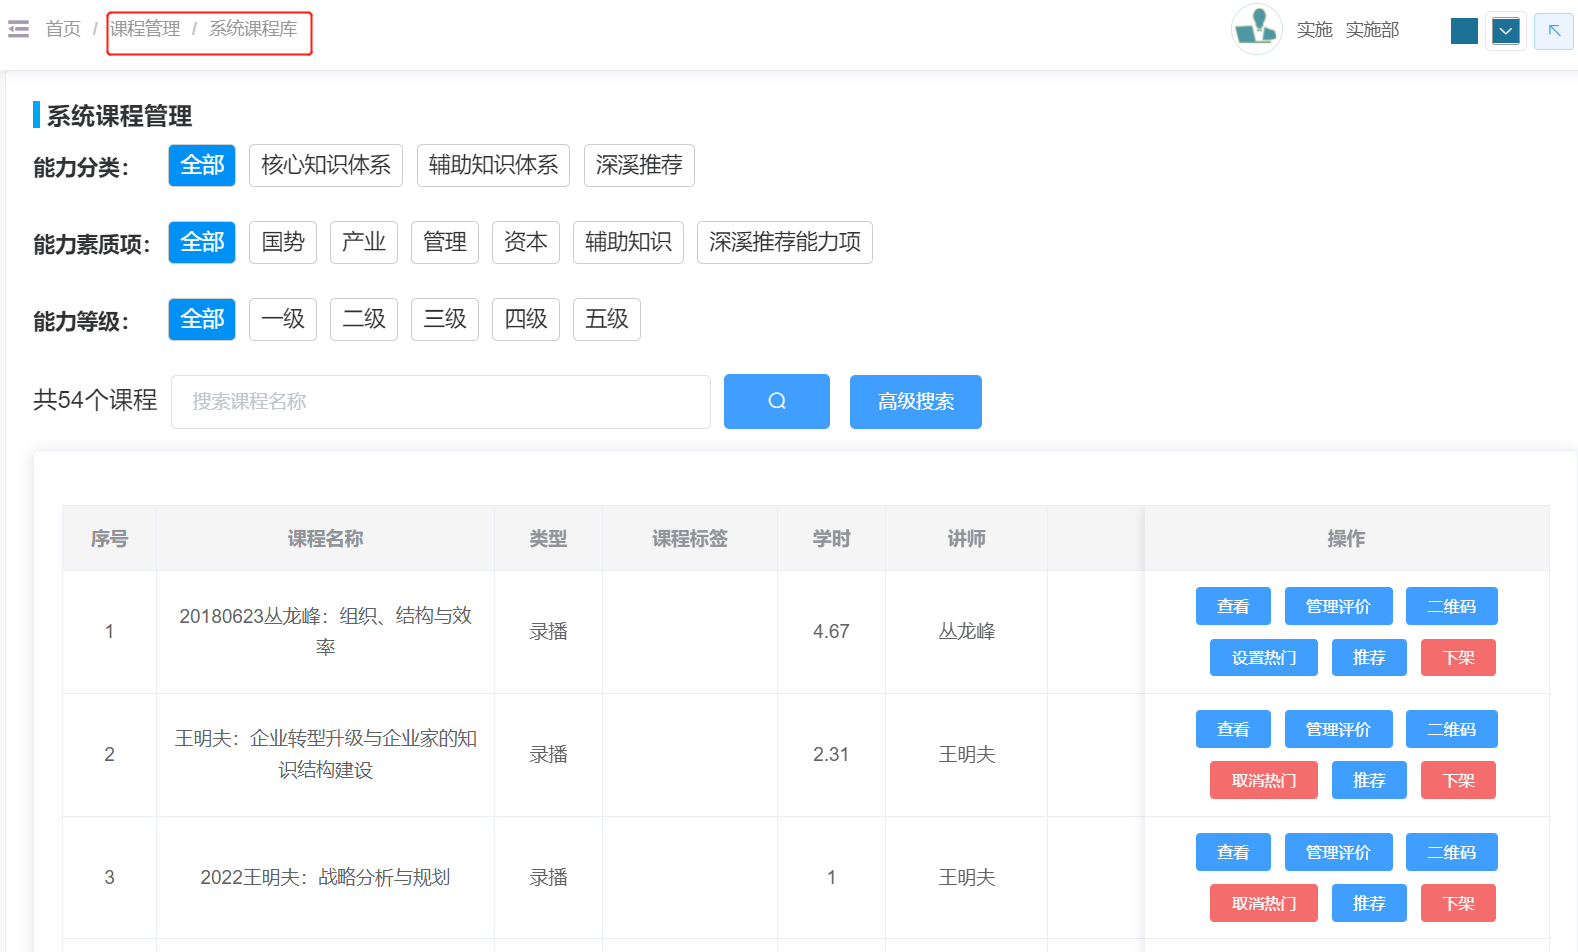Click 下架 for course row 2
Viewport: 1578px width, 952px height.
pos(1457,780)
